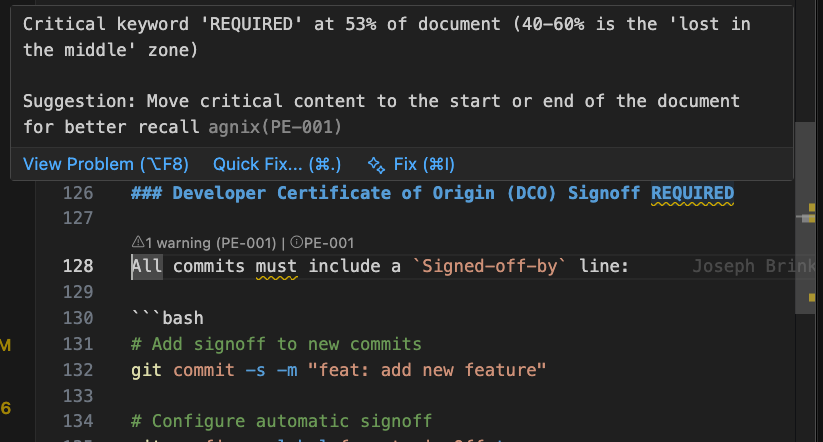Image resolution: width=823 pixels, height=442 pixels.
Task: Click the Joseph Brink blame annotation
Action: pyautogui.click(x=754, y=266)
